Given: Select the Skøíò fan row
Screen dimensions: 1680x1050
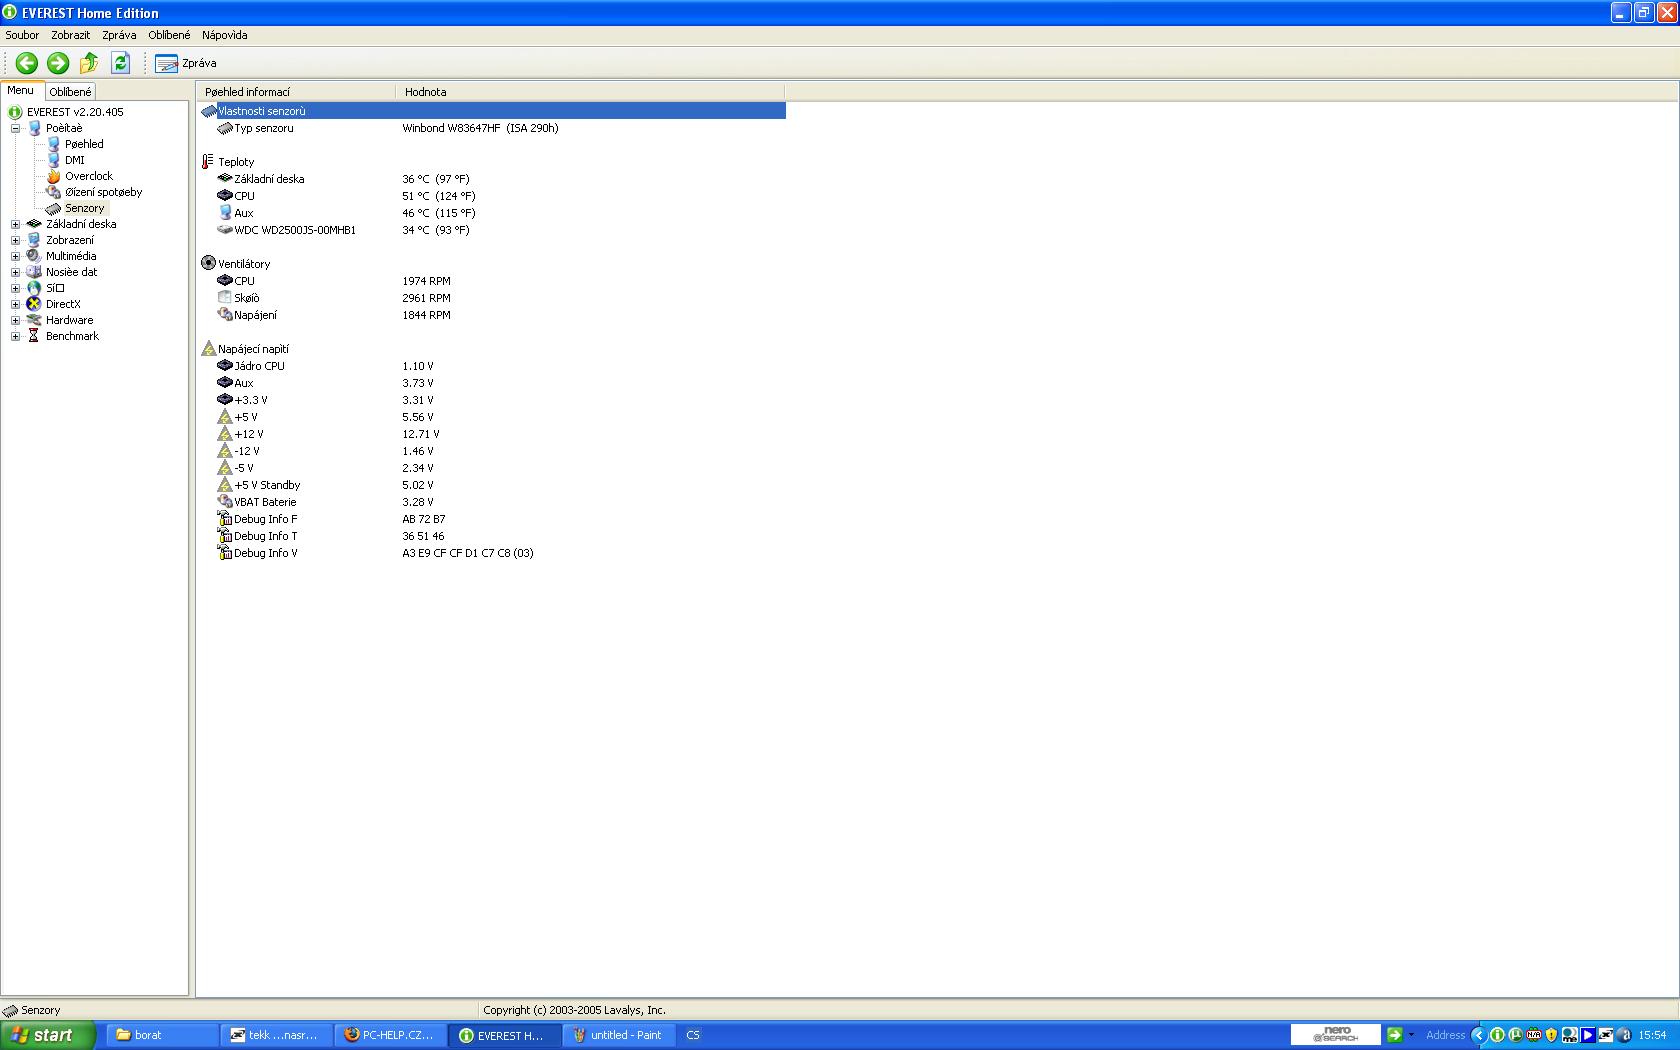Looking at the screenshot, I should pos(492,298).
